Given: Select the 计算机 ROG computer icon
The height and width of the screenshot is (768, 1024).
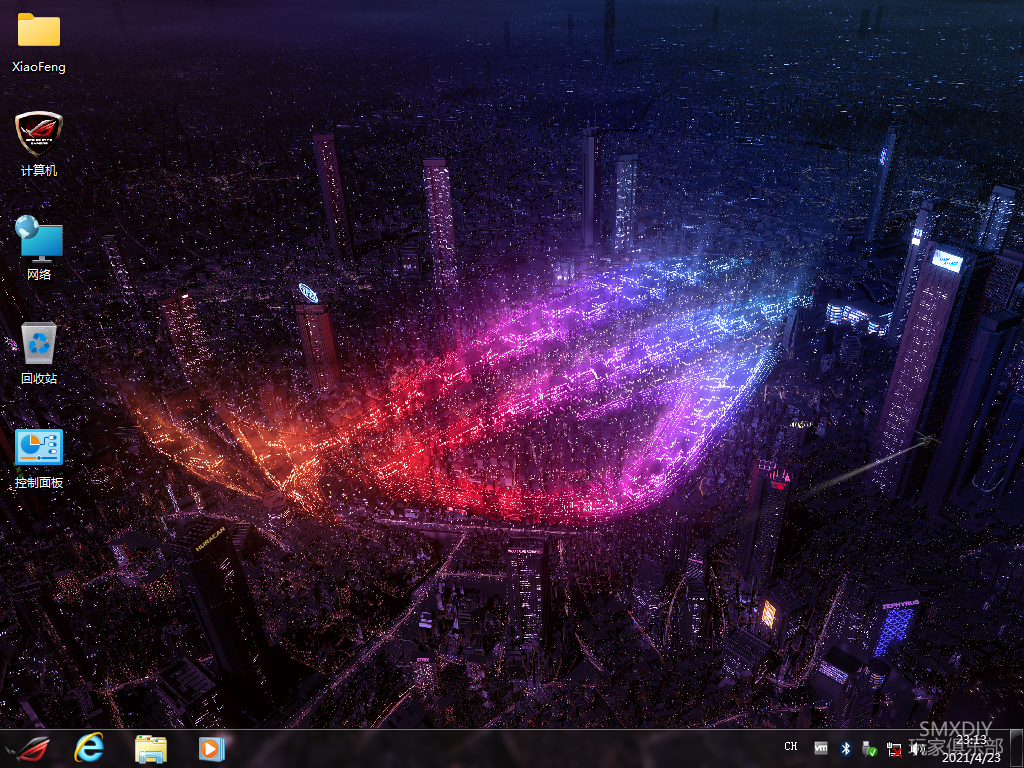Looking at the screenshot, I should tap(39, 145).
